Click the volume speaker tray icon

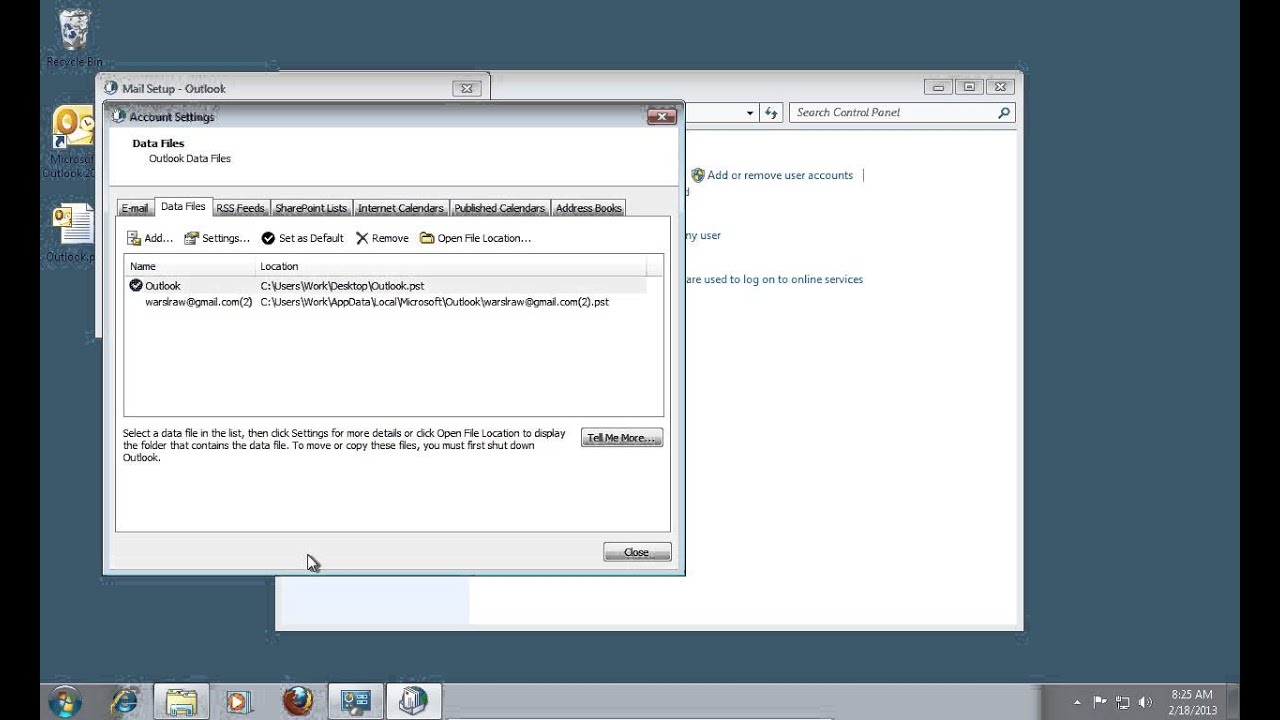(1145, 702)
